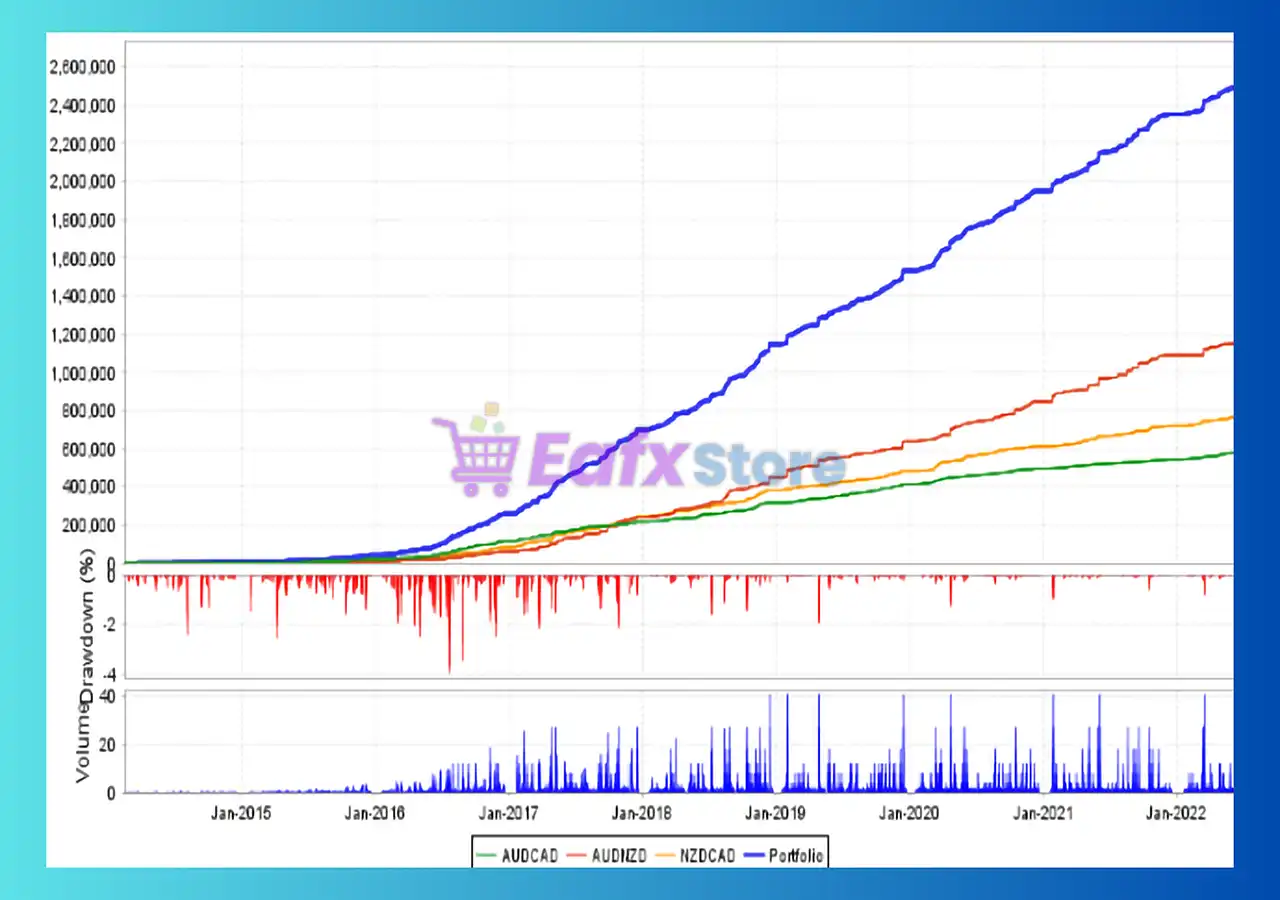
Task: Select the AUDNZD legend label
Action: pos(619,855)
